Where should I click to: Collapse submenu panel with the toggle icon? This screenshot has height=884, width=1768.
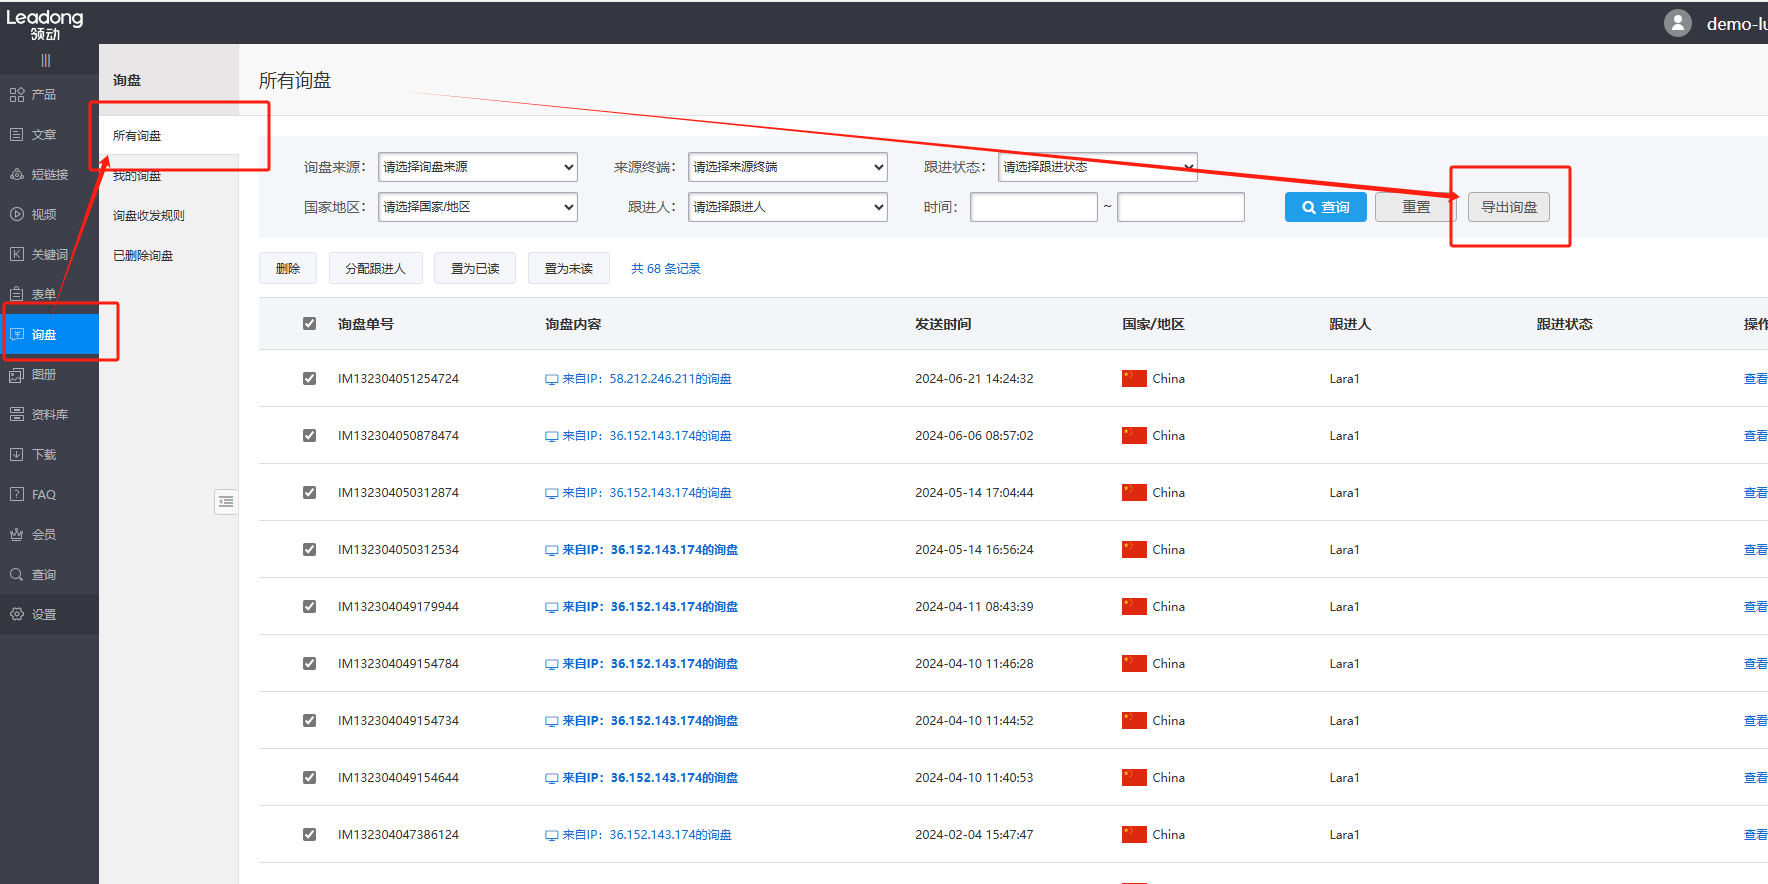pos(226,502)
